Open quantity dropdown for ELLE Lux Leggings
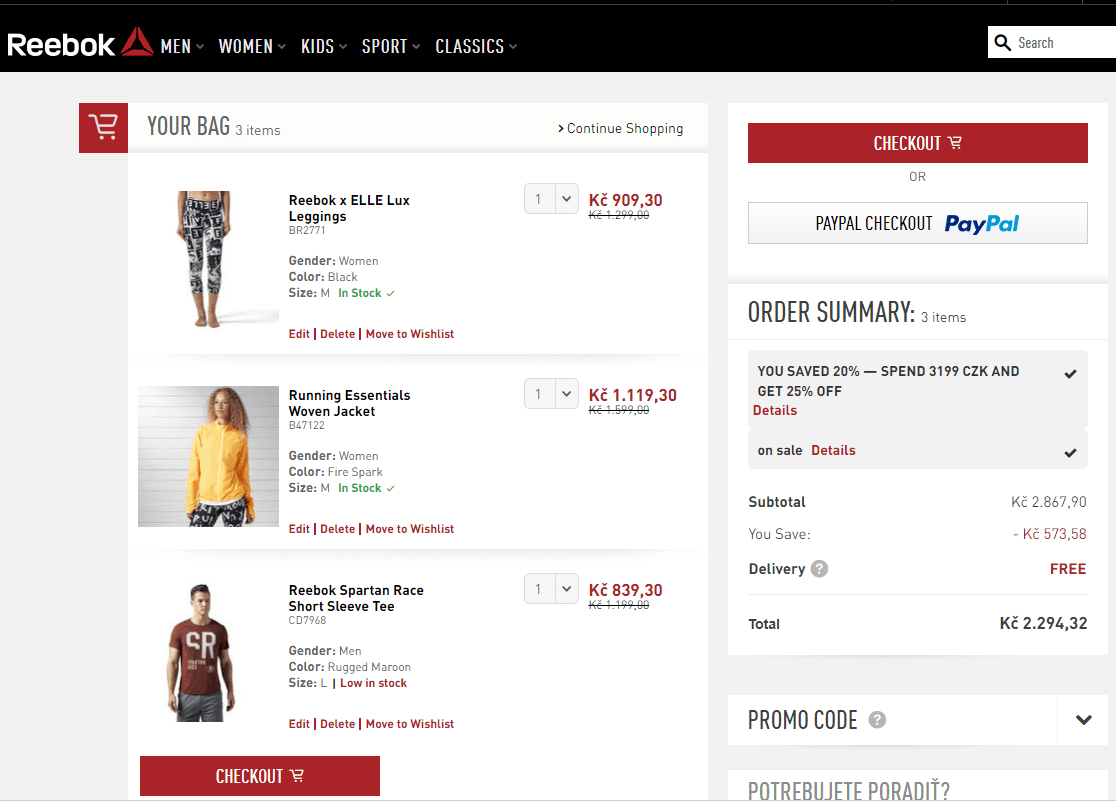The height and width of the screenshot is (803, 1116). (x=551, y=199)
